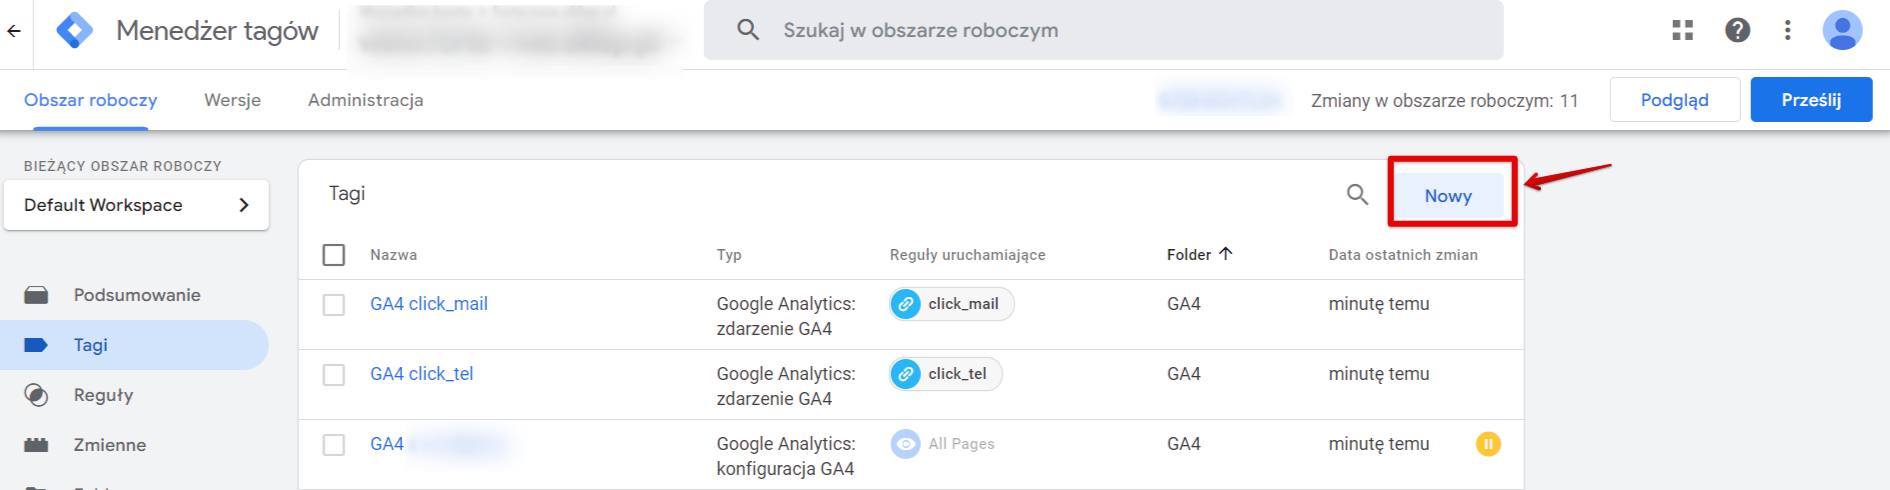This screenshot has width=1890, height=490.
Task: Sort by Reguły uruchamiające column header
Action: pos(968,255)
